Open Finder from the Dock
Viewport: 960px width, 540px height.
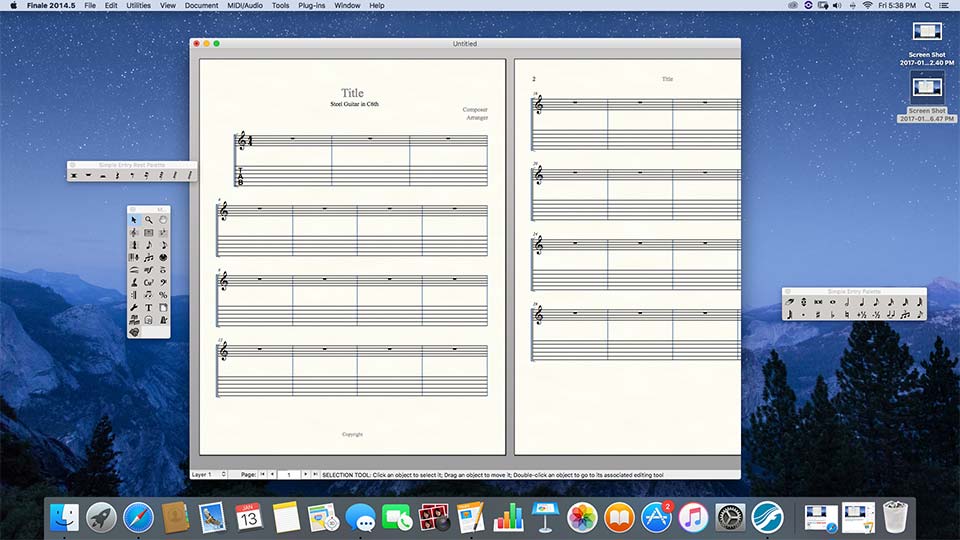[64, 518]
